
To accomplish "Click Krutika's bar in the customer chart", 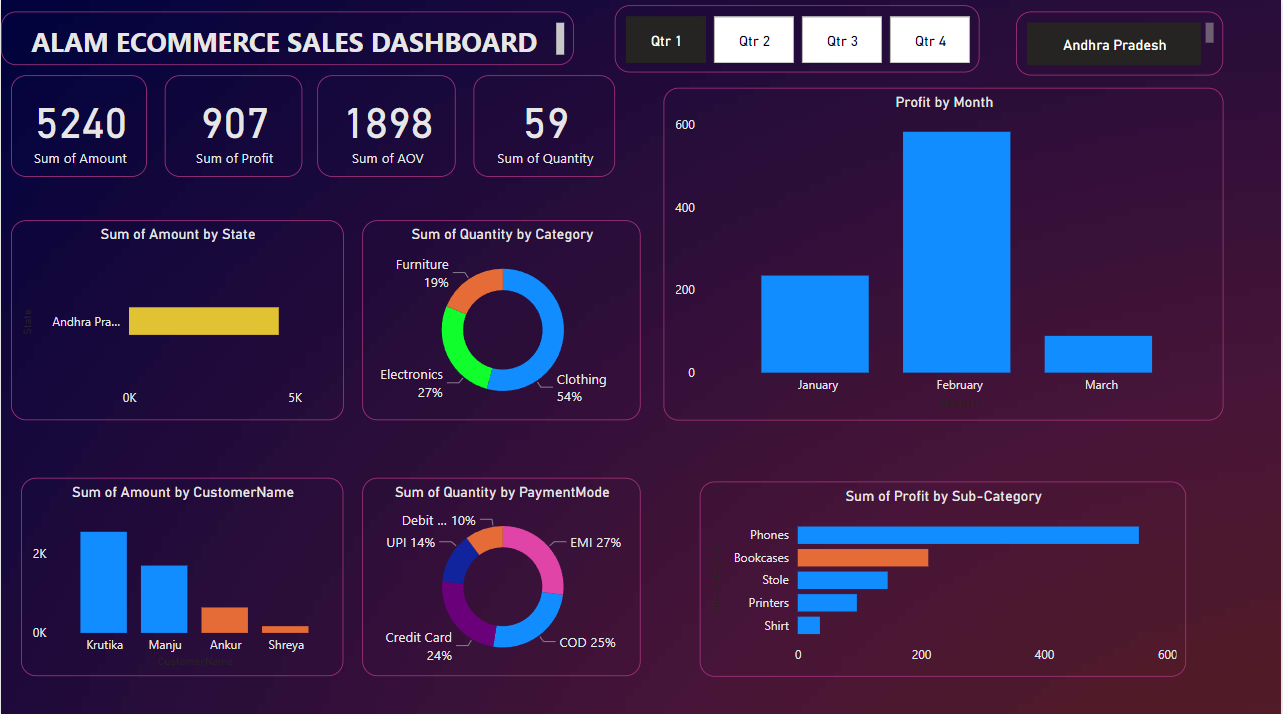I will click(104, 582).
